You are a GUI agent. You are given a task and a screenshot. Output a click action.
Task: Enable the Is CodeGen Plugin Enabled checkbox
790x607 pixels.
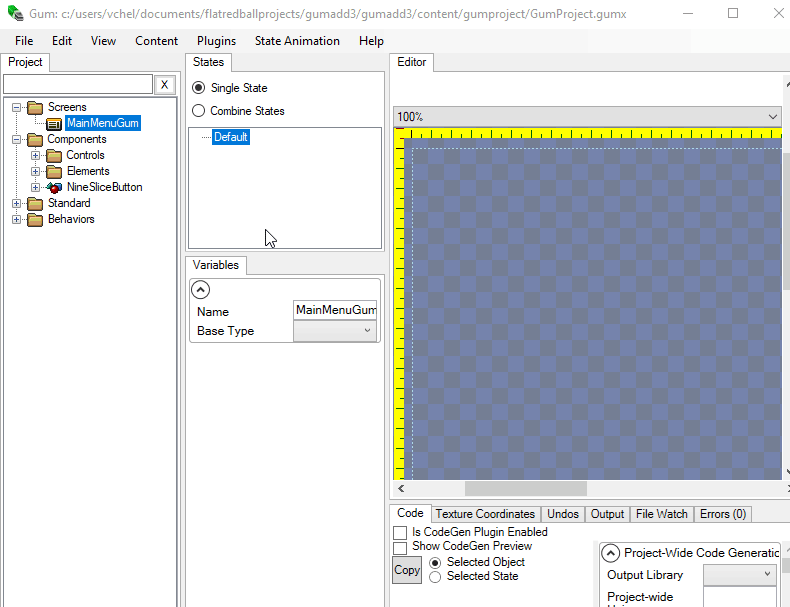coord(400,532)
